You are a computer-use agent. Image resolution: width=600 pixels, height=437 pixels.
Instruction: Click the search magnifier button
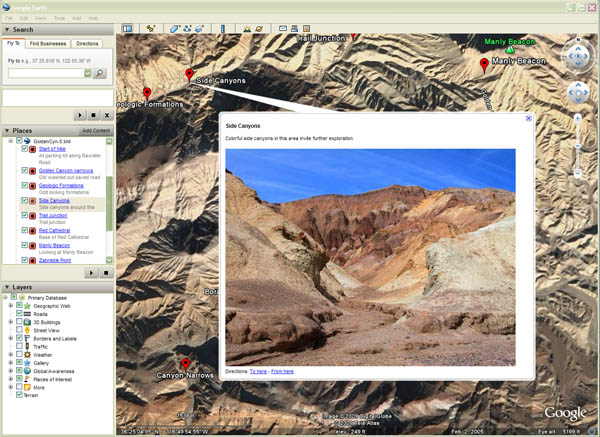tap(100, 73)
